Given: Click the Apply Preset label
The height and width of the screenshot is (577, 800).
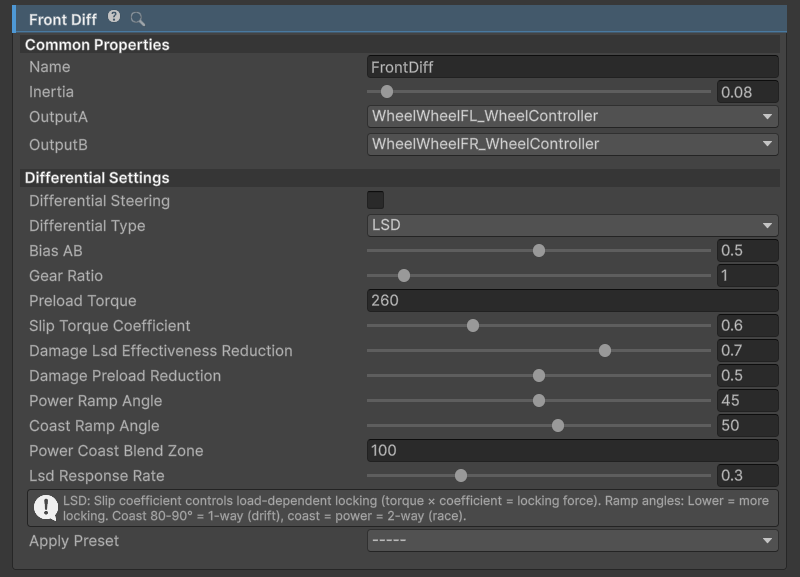Looking at the screenshot, I should tap(74, 541).
